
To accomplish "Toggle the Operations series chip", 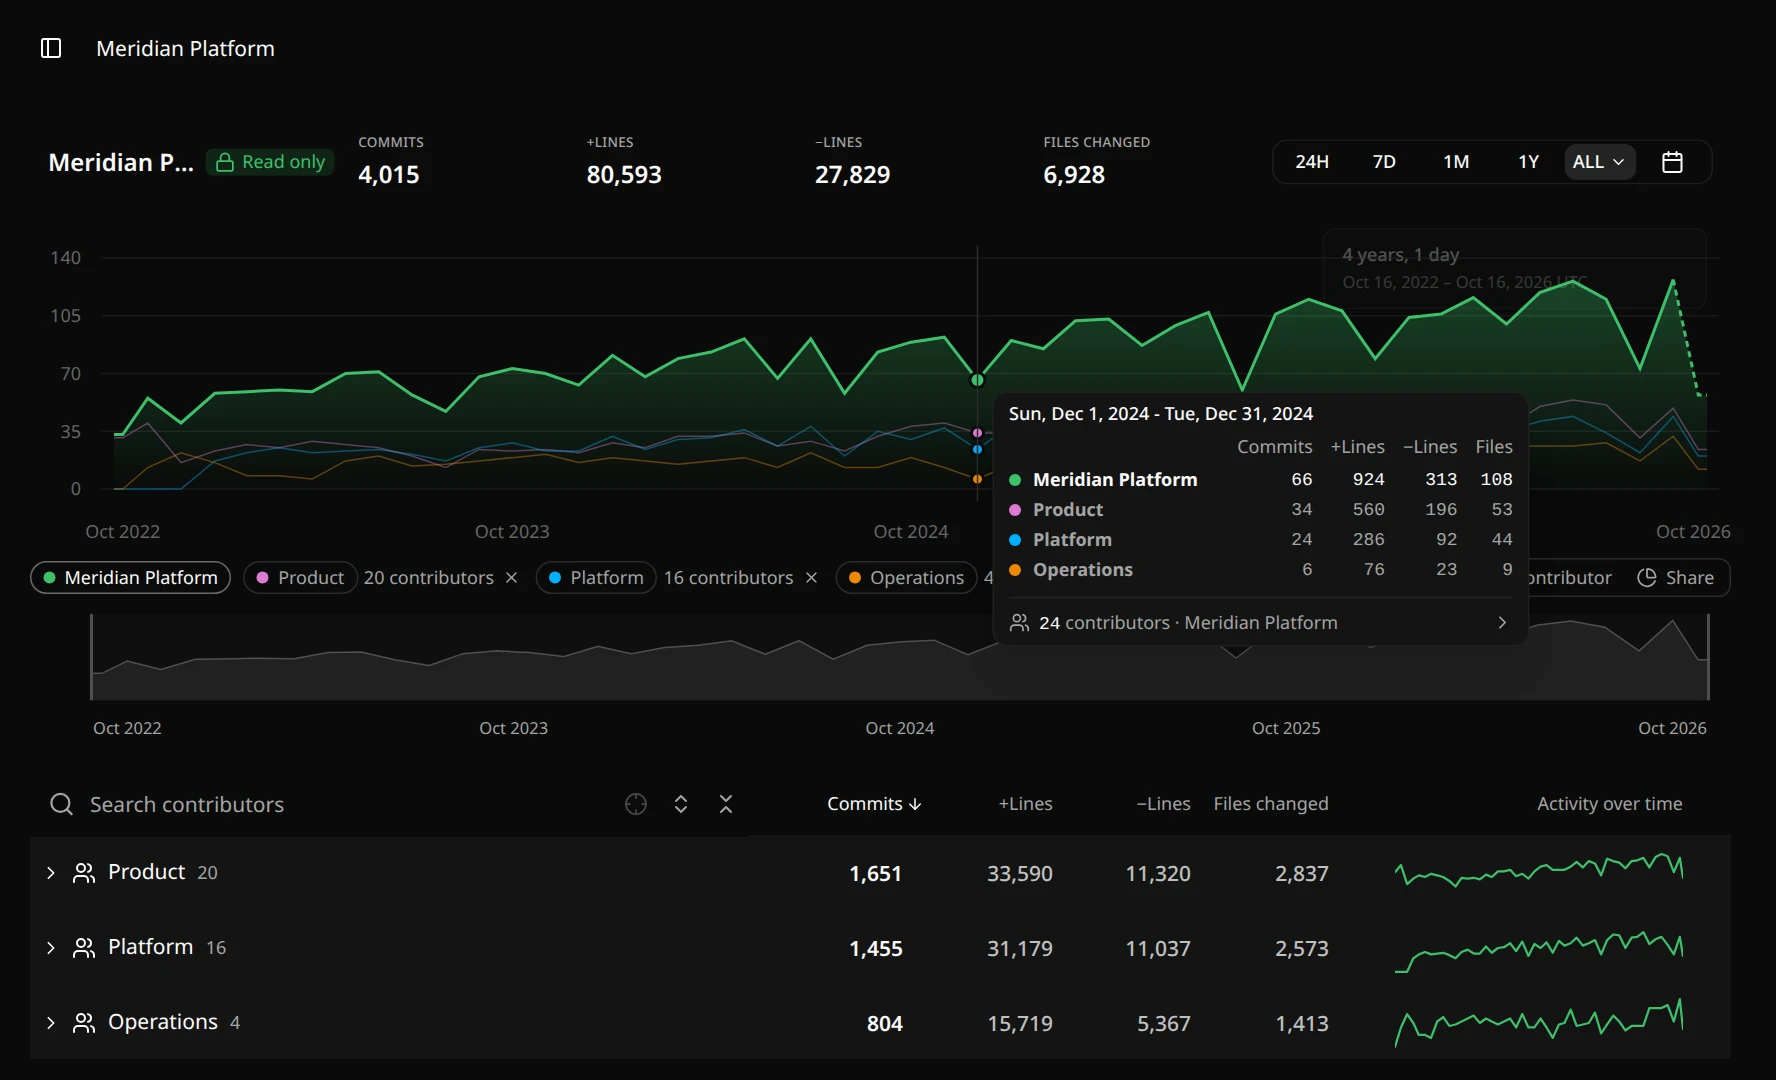I will click(907, 578).
